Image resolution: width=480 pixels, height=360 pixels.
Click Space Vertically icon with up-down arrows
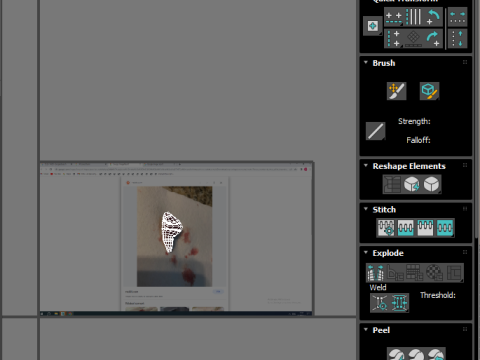click(457, 38)
